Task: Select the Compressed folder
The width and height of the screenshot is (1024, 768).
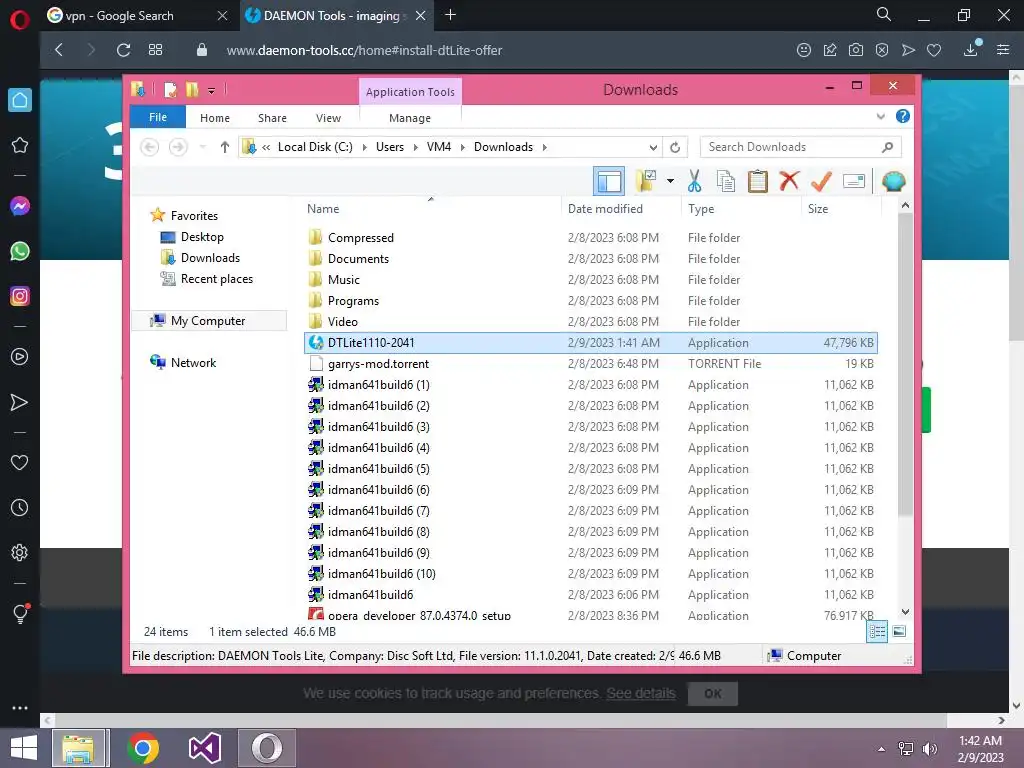Action: (x=591, y=238)
